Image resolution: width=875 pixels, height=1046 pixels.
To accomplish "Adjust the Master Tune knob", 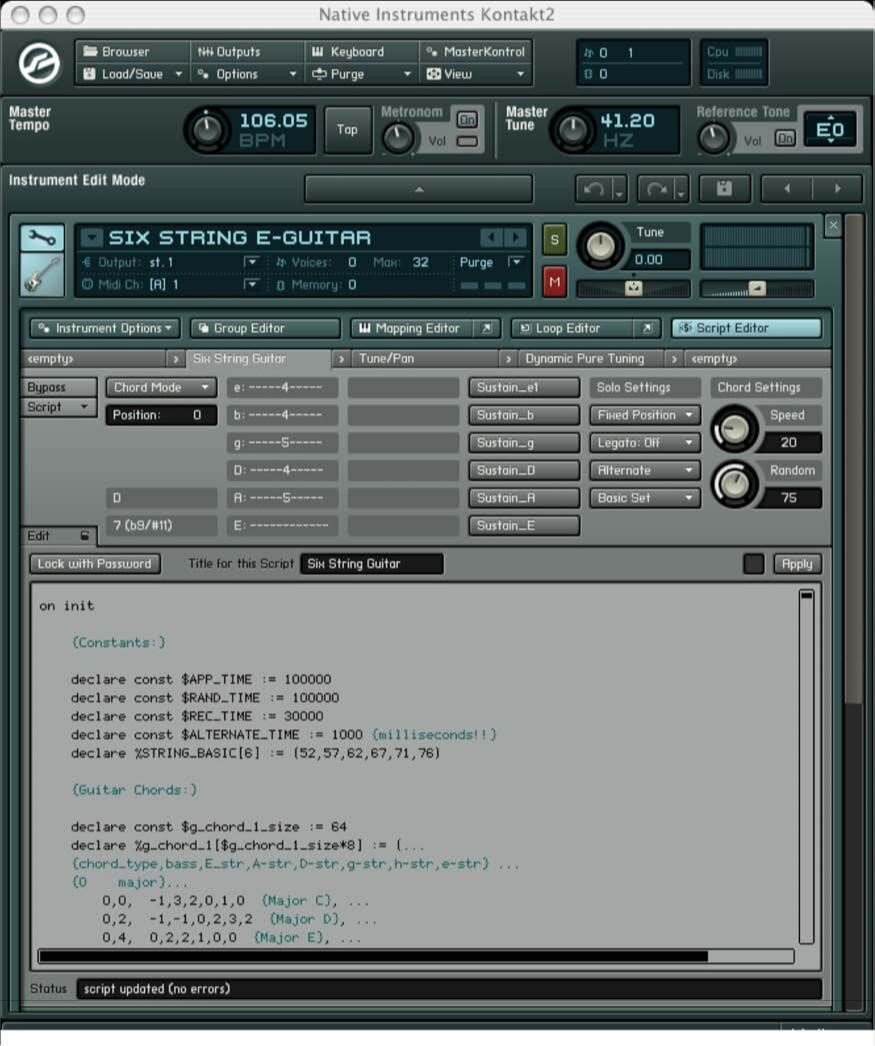I will point(573,130).
